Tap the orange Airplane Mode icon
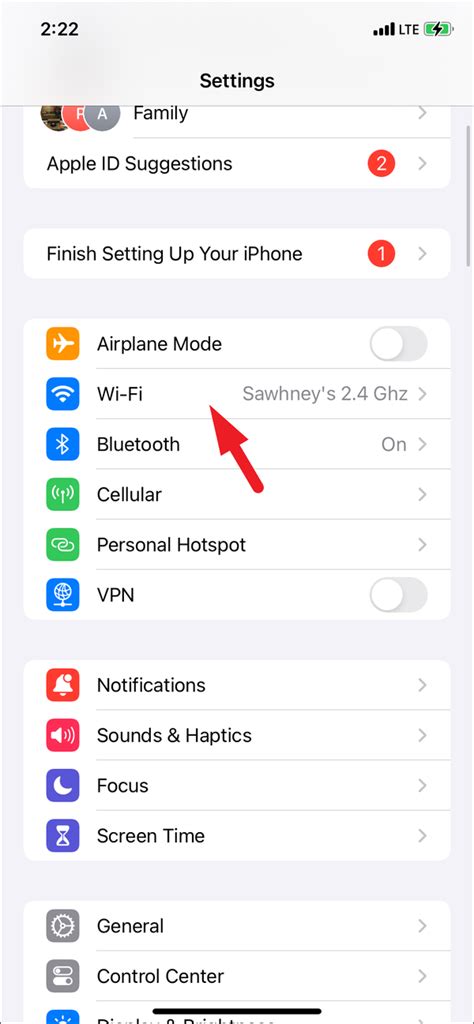Image resolution: width=474 pixels, height=1024 pixels. (x=63, y=344)
